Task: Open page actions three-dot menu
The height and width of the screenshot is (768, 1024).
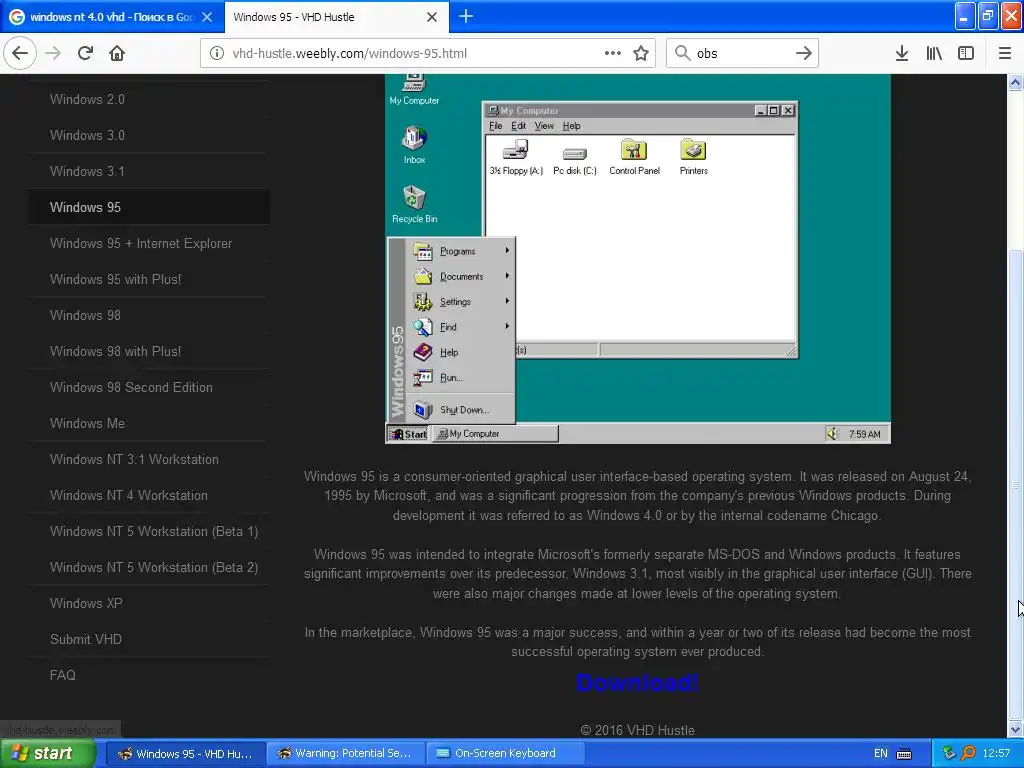Action: pos(613,53)
